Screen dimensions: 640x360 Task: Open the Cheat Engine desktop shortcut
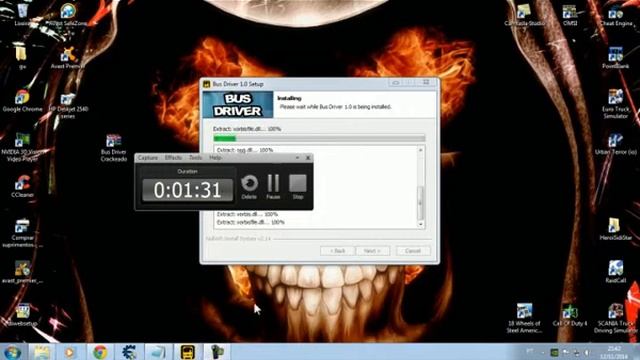(x=616, y=15)
